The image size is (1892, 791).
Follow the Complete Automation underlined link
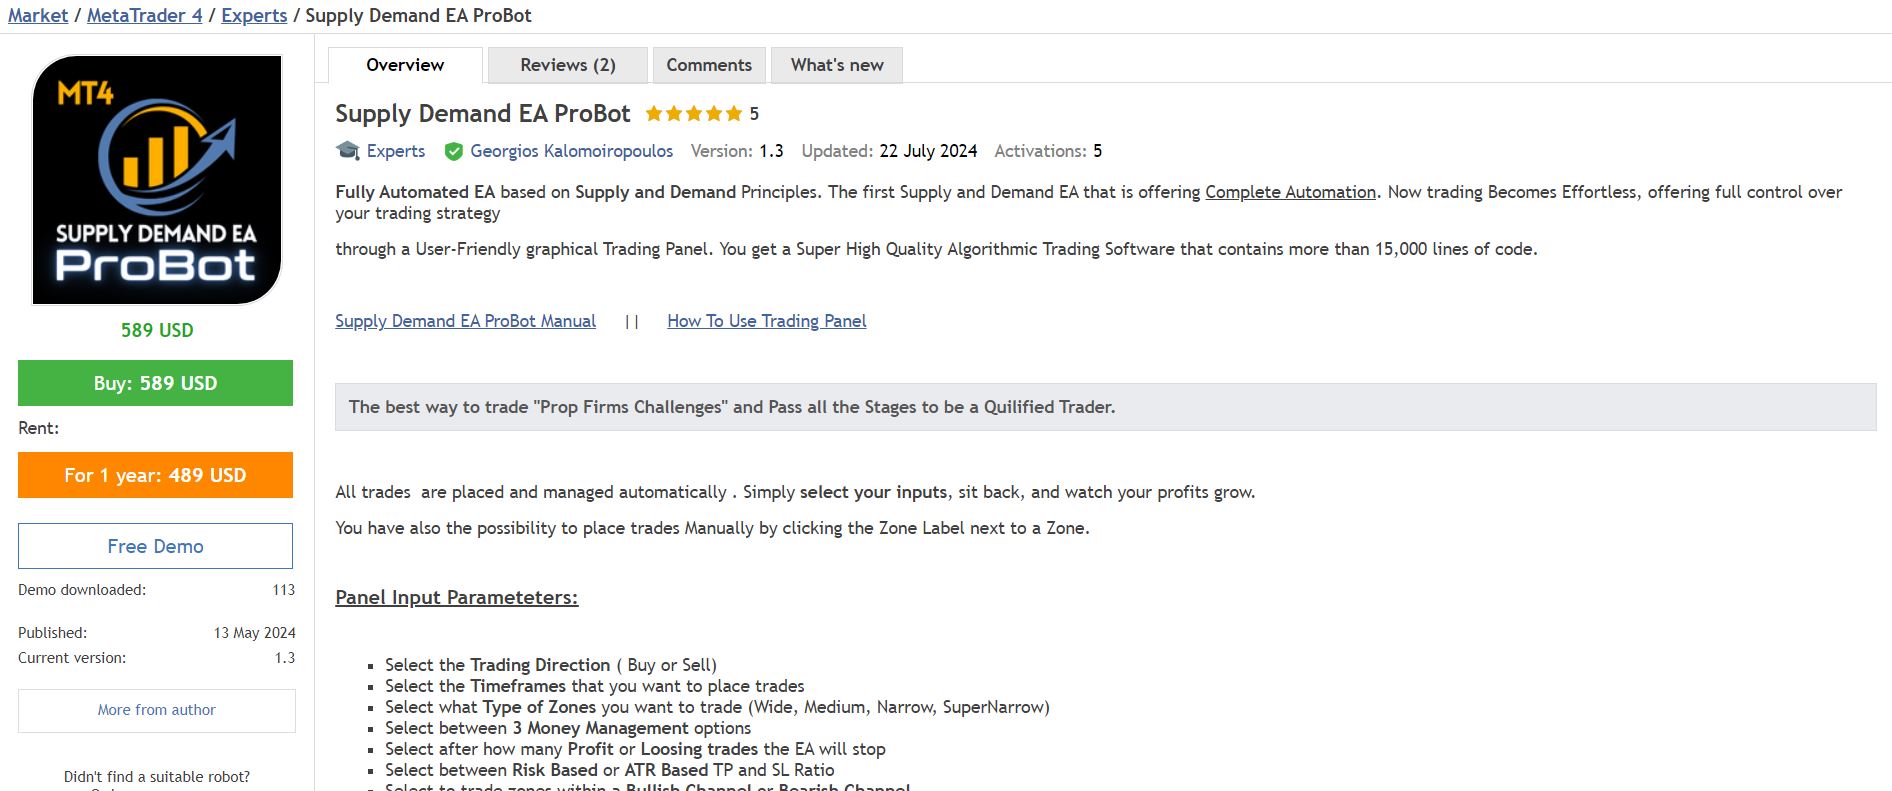[1290, 192]
